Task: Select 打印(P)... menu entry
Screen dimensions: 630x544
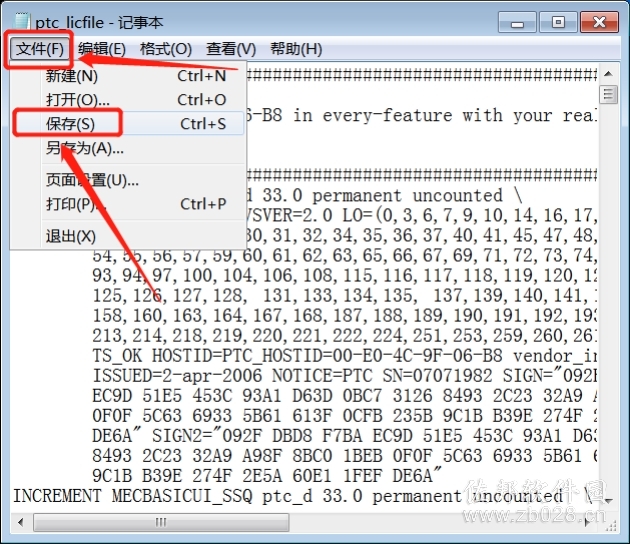Action: point(136,204)
